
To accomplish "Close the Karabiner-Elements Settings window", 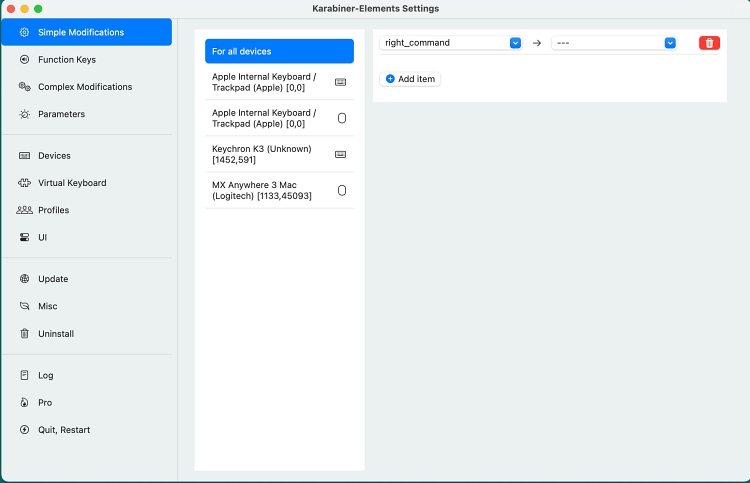I will pyautogui.click(x=11, y=9).
